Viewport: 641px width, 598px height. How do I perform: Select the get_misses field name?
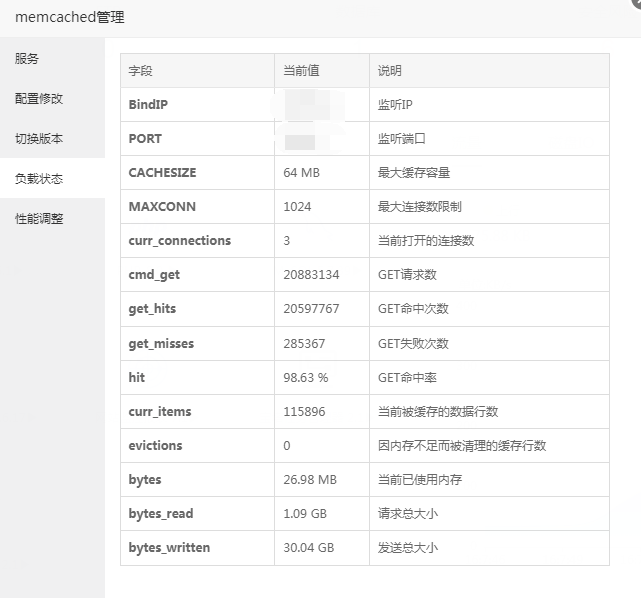pyautogui.click(x=161, y=344)
